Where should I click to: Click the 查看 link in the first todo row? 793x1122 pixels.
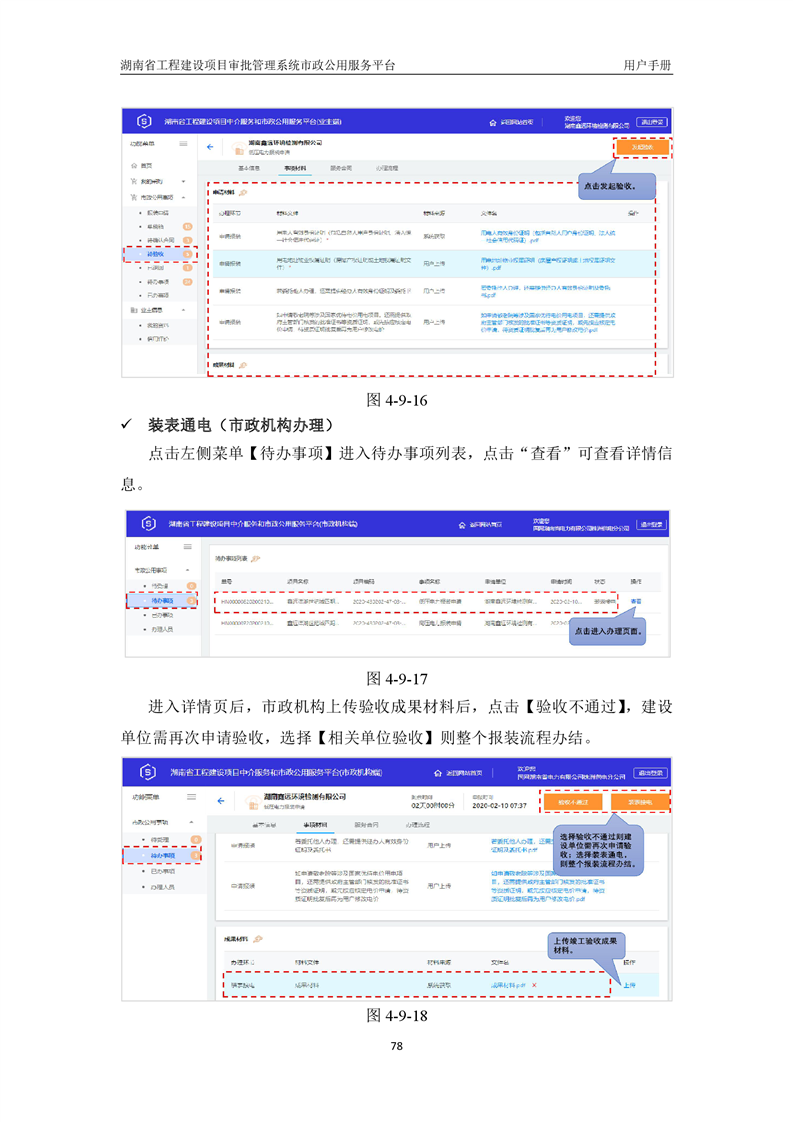(x=636, y=602)
